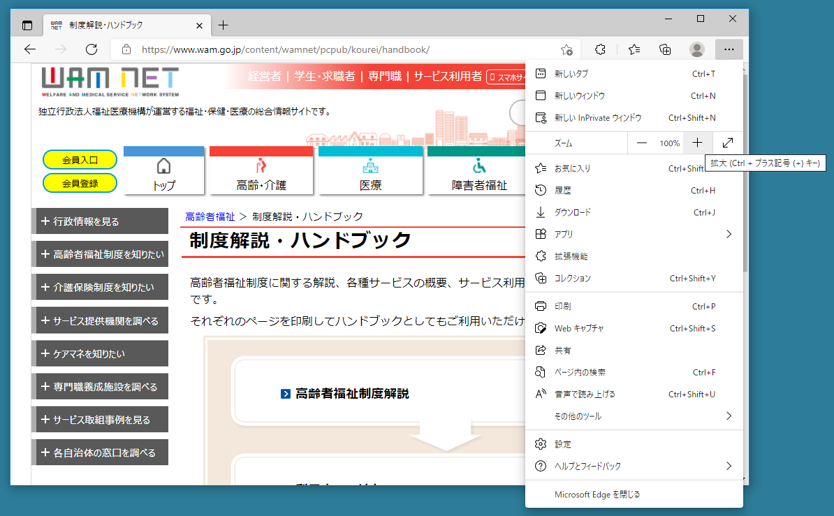The height and width of the screenshot is (516, 834).
Task: Choose 印刷 from the menu
Action: click(x=633, y=306)
